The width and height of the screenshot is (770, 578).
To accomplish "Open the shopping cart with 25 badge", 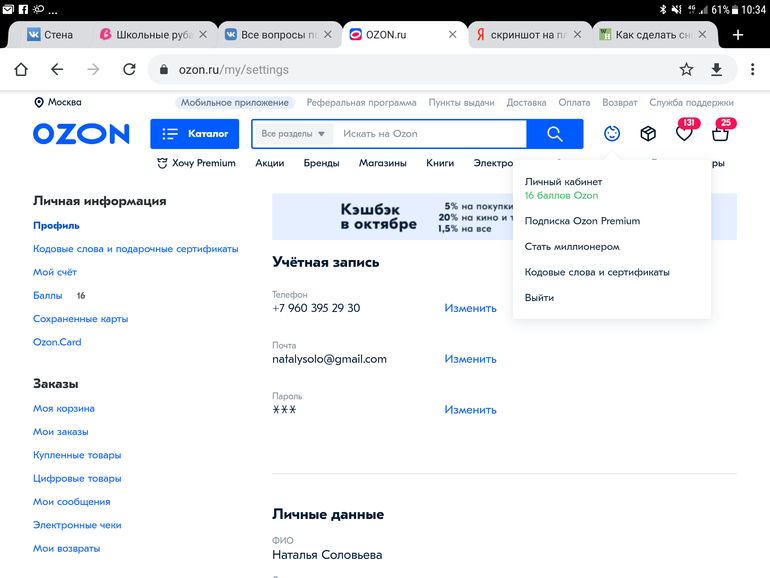I will 720,133.
